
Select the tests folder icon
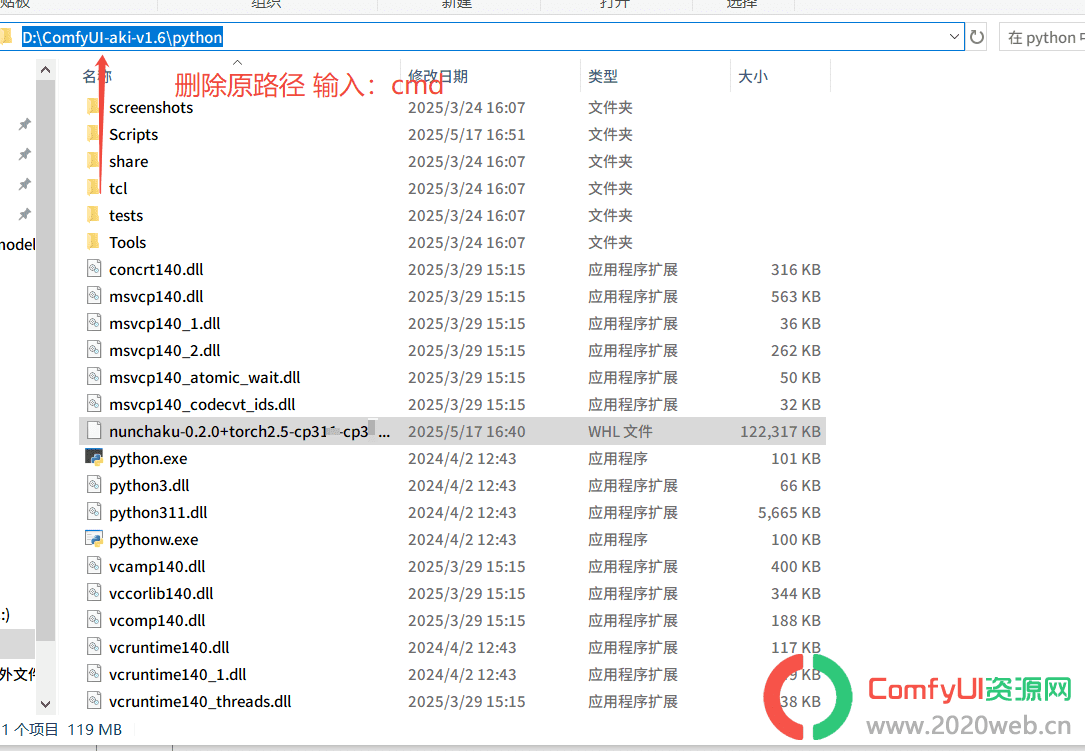pyautogui.click(x=93, y=215)
